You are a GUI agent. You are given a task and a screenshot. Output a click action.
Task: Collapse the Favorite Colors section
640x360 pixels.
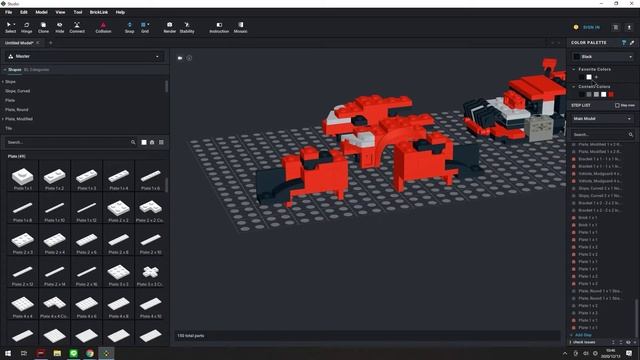[x=574, y=69]
